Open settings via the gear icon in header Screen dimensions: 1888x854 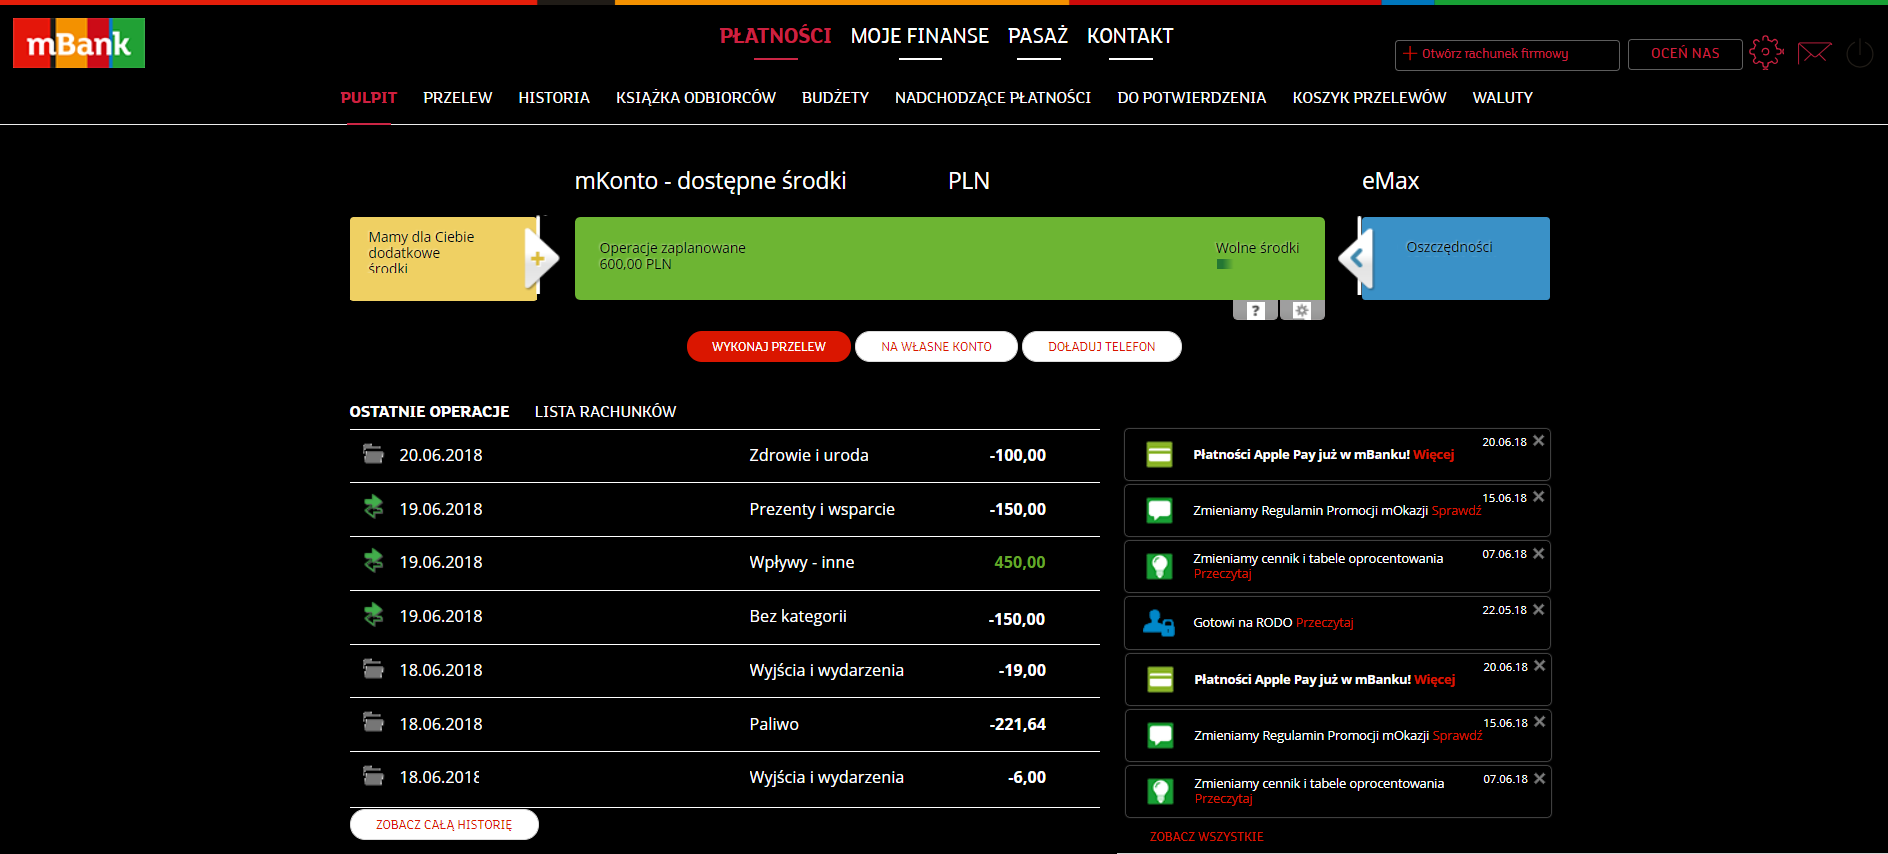click(1766, 52)
